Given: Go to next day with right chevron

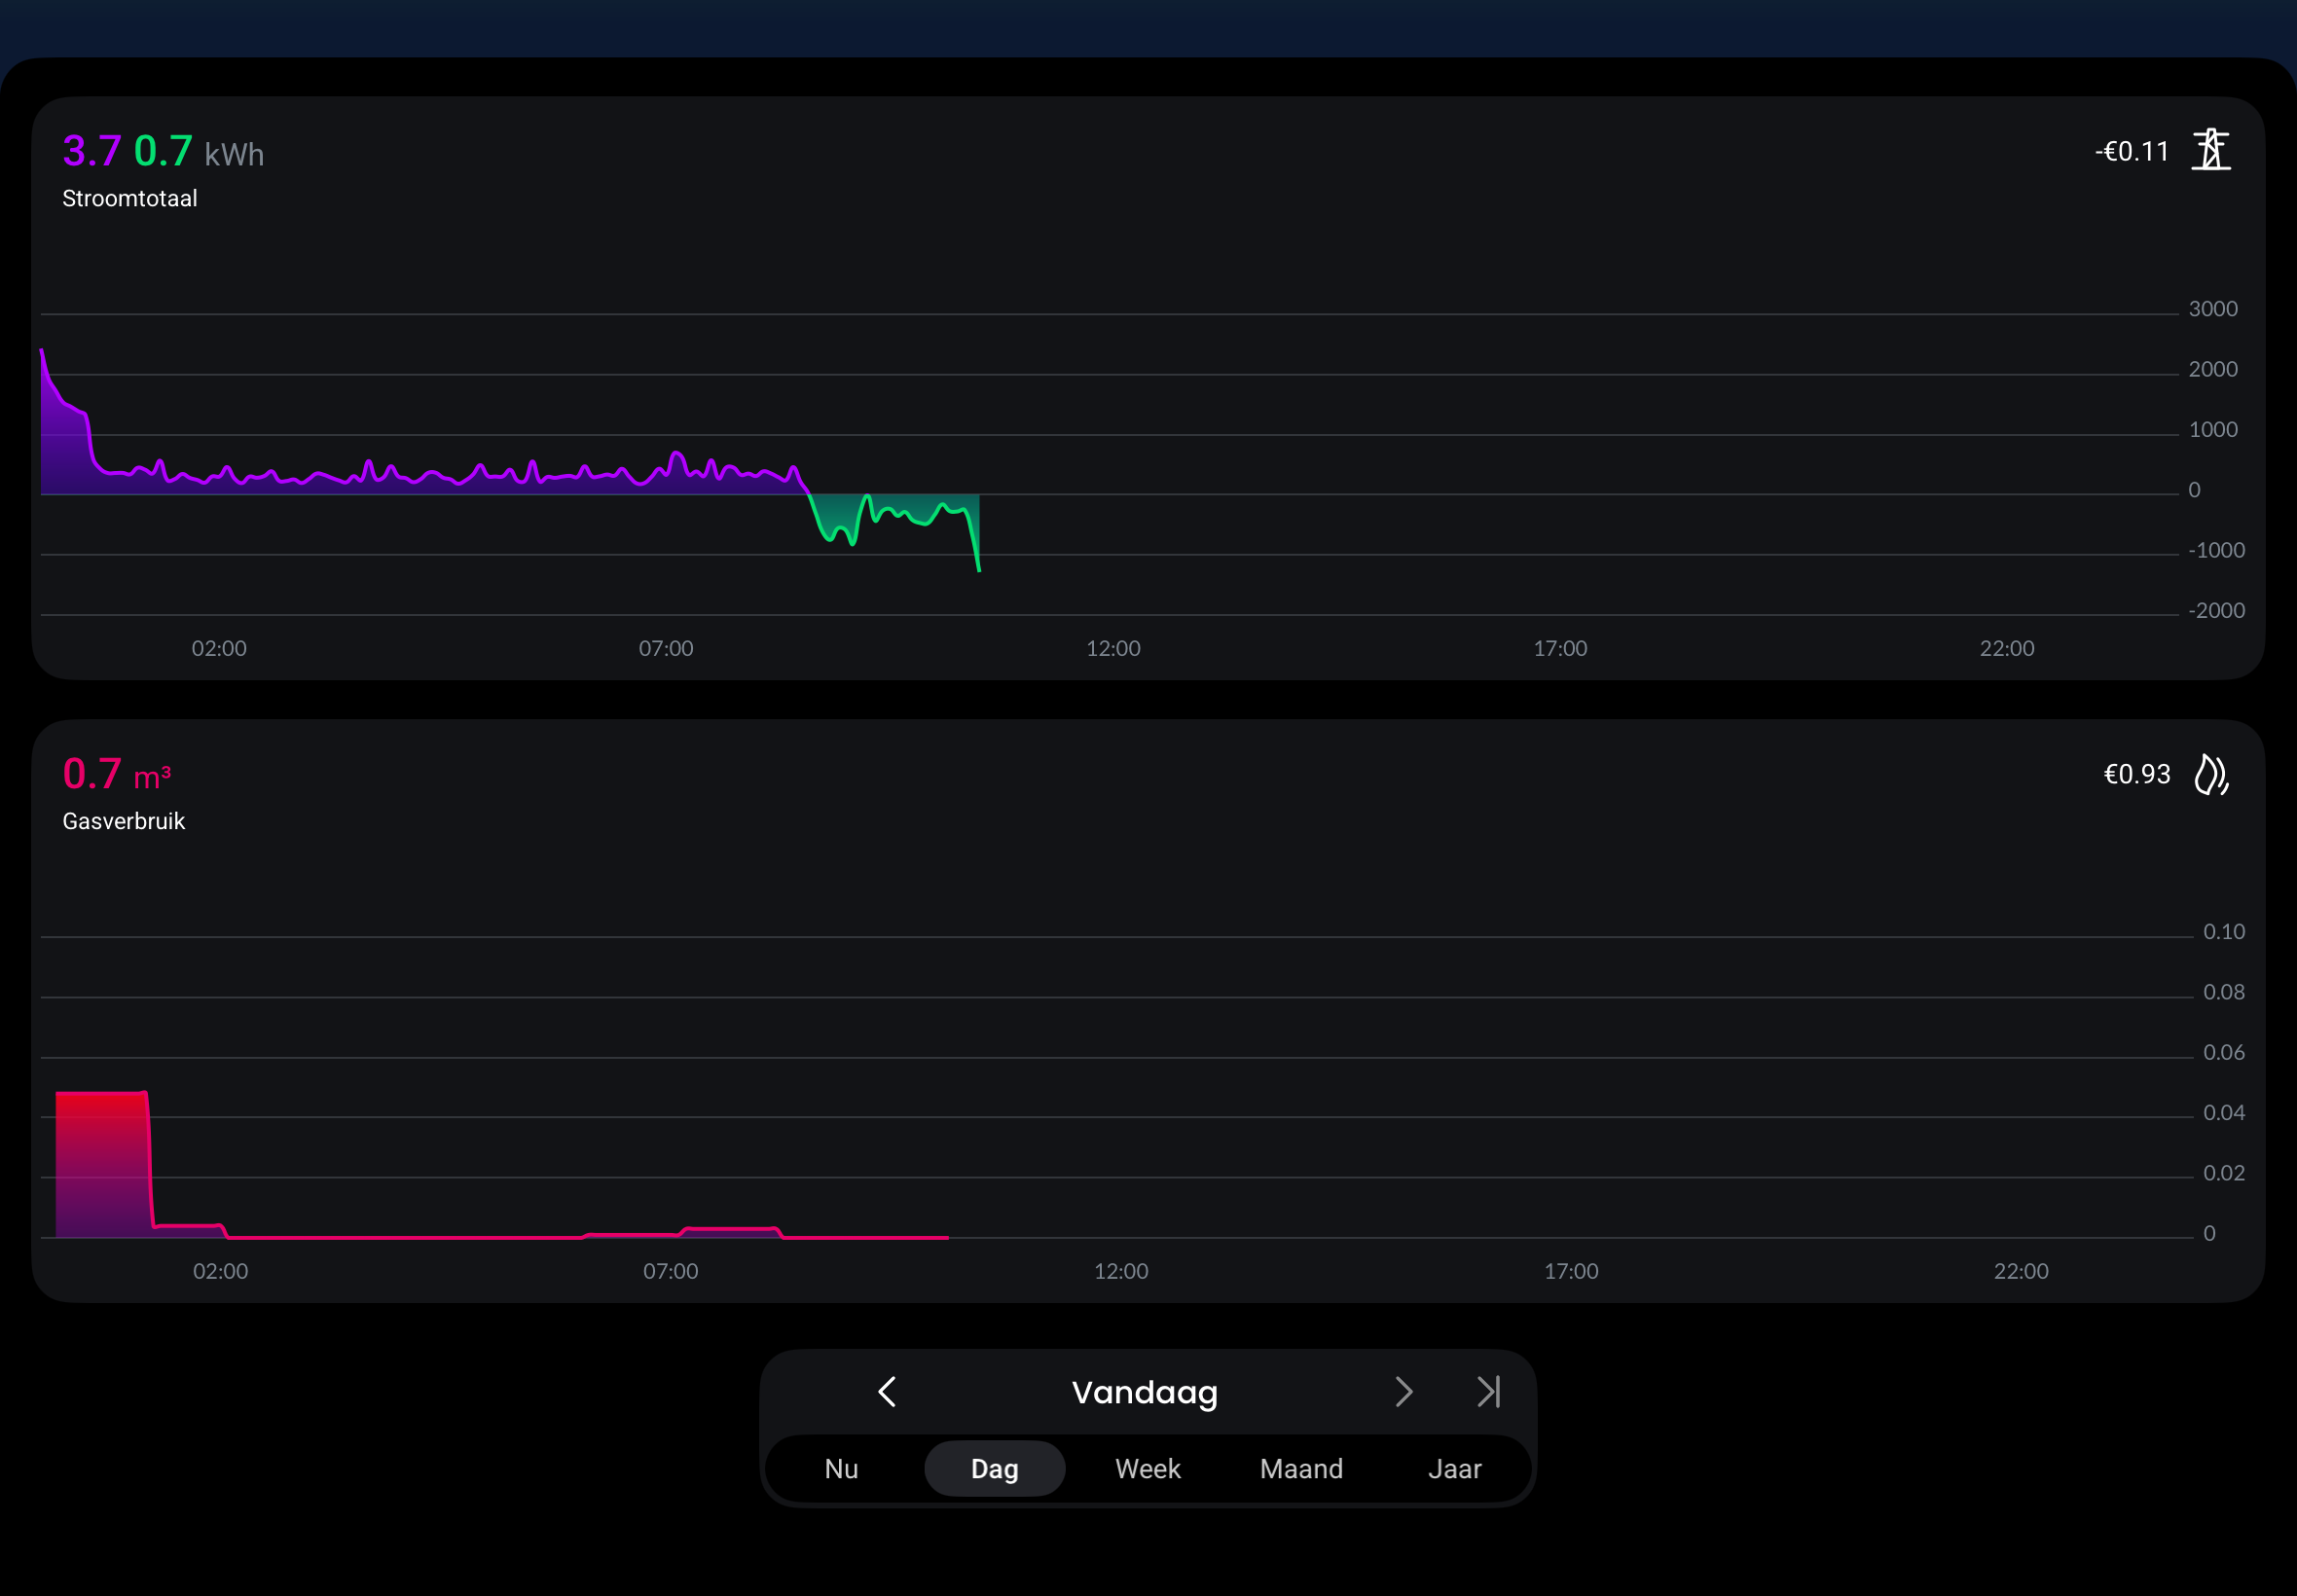Looking at the screenshot, I should click(x=1403, y=1391).
